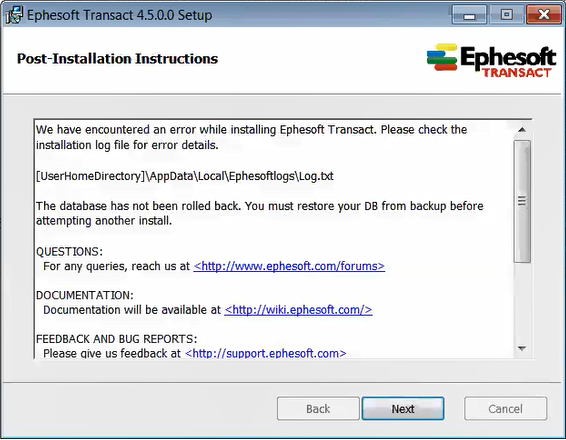This screenshot has width=566, height=440.
Task: Click the log file path text
Action: pyautogui.click(x=185, y=176)
